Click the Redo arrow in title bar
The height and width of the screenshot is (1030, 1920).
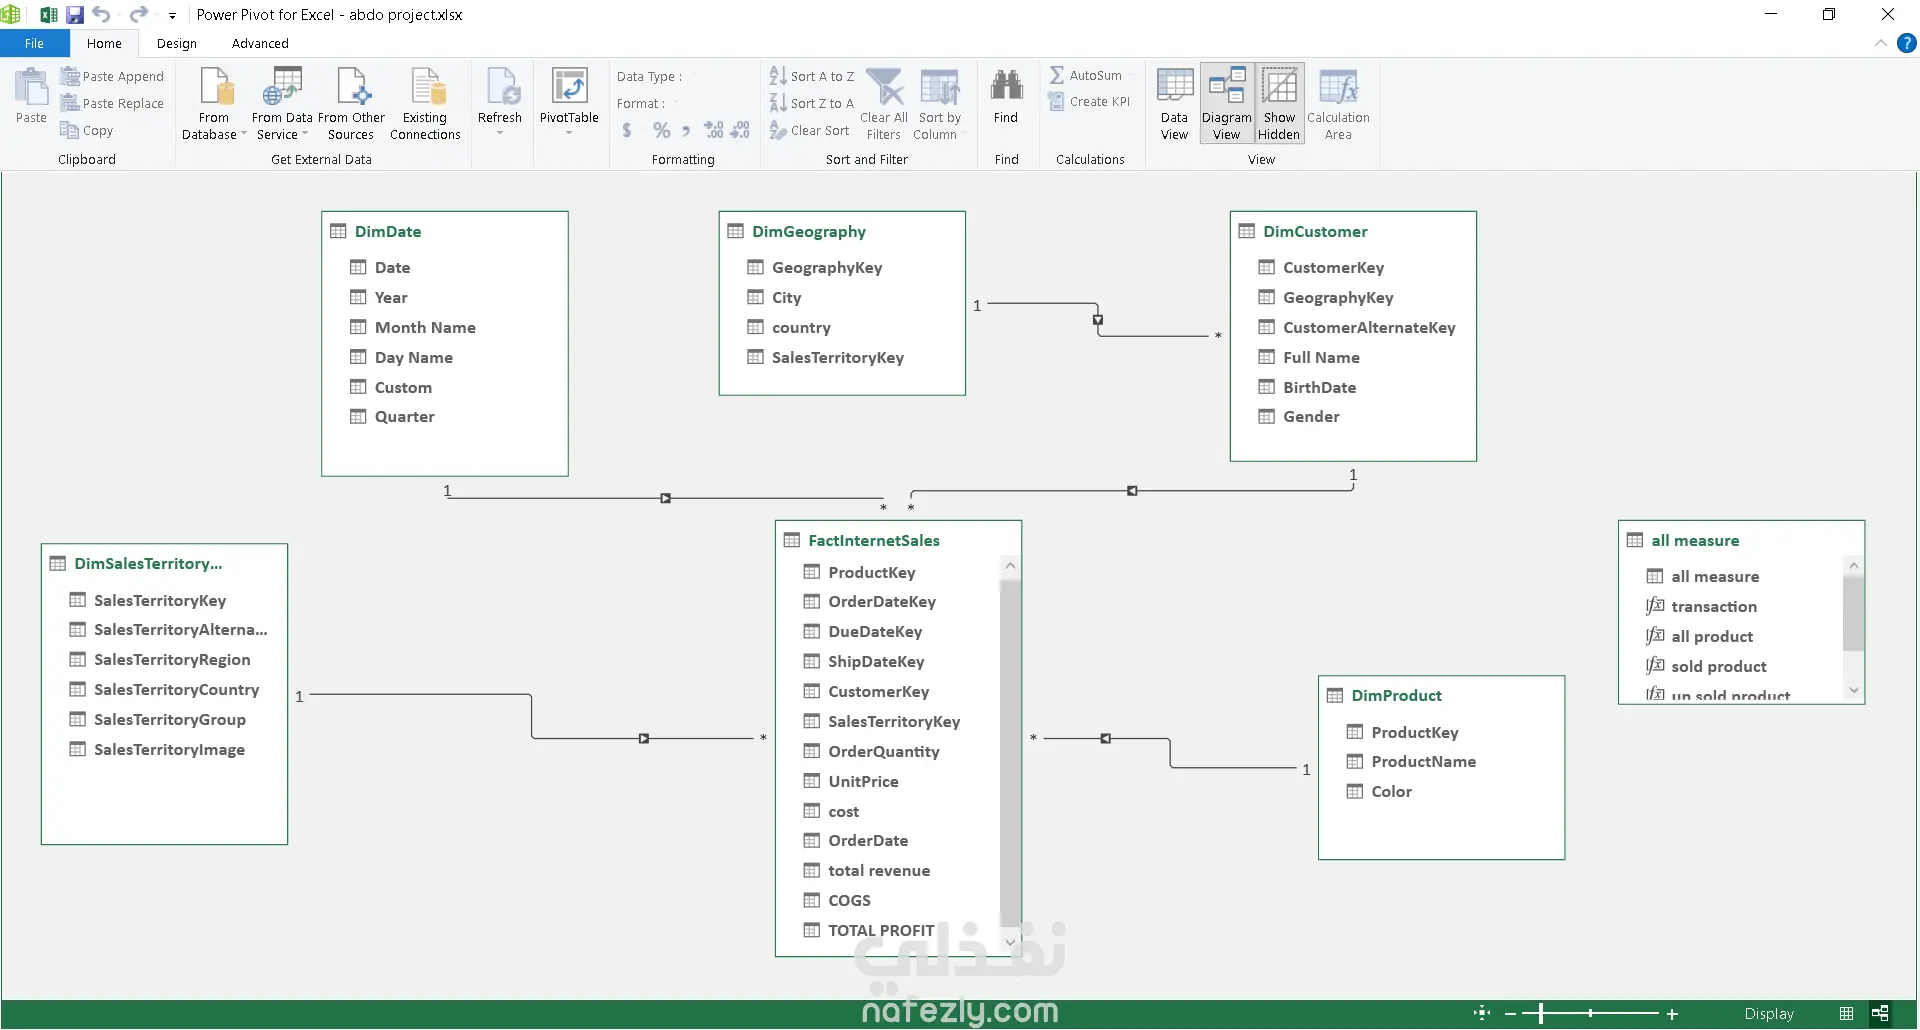pyautogui.click(x=139, y=15)
